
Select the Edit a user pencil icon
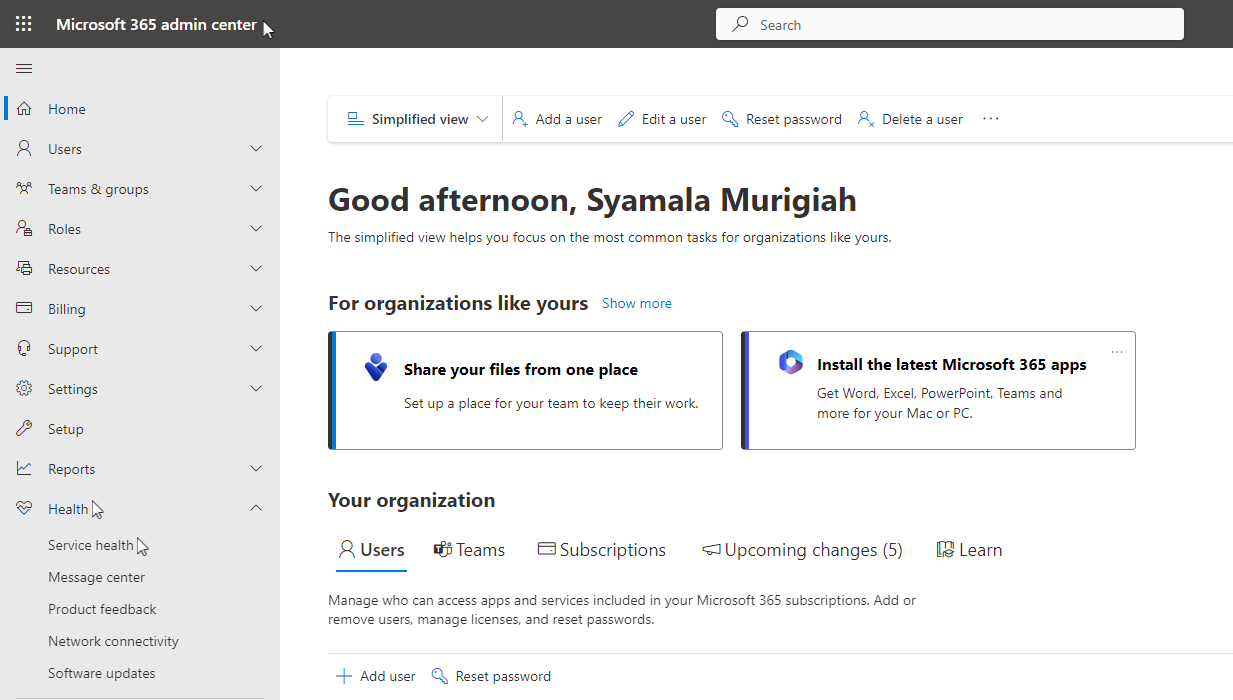point(625,118)
